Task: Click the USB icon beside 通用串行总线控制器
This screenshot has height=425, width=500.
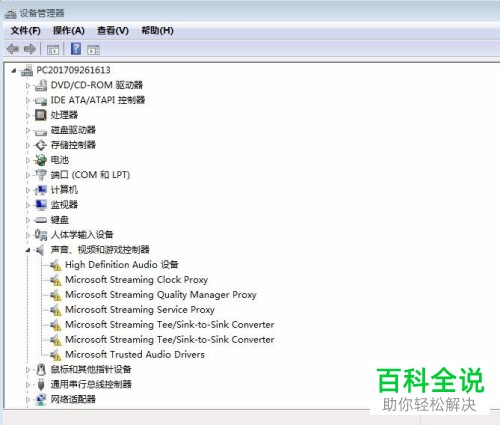Action: pos(41,385)
